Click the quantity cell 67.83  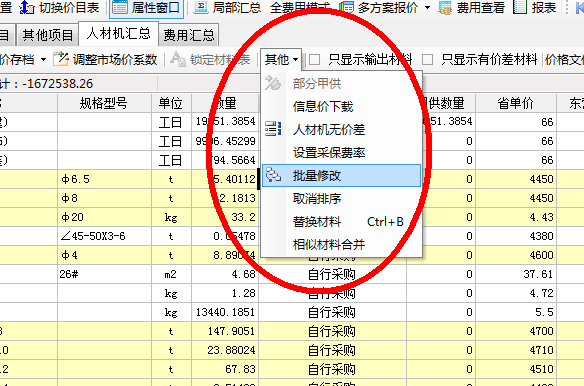(225, 369)
